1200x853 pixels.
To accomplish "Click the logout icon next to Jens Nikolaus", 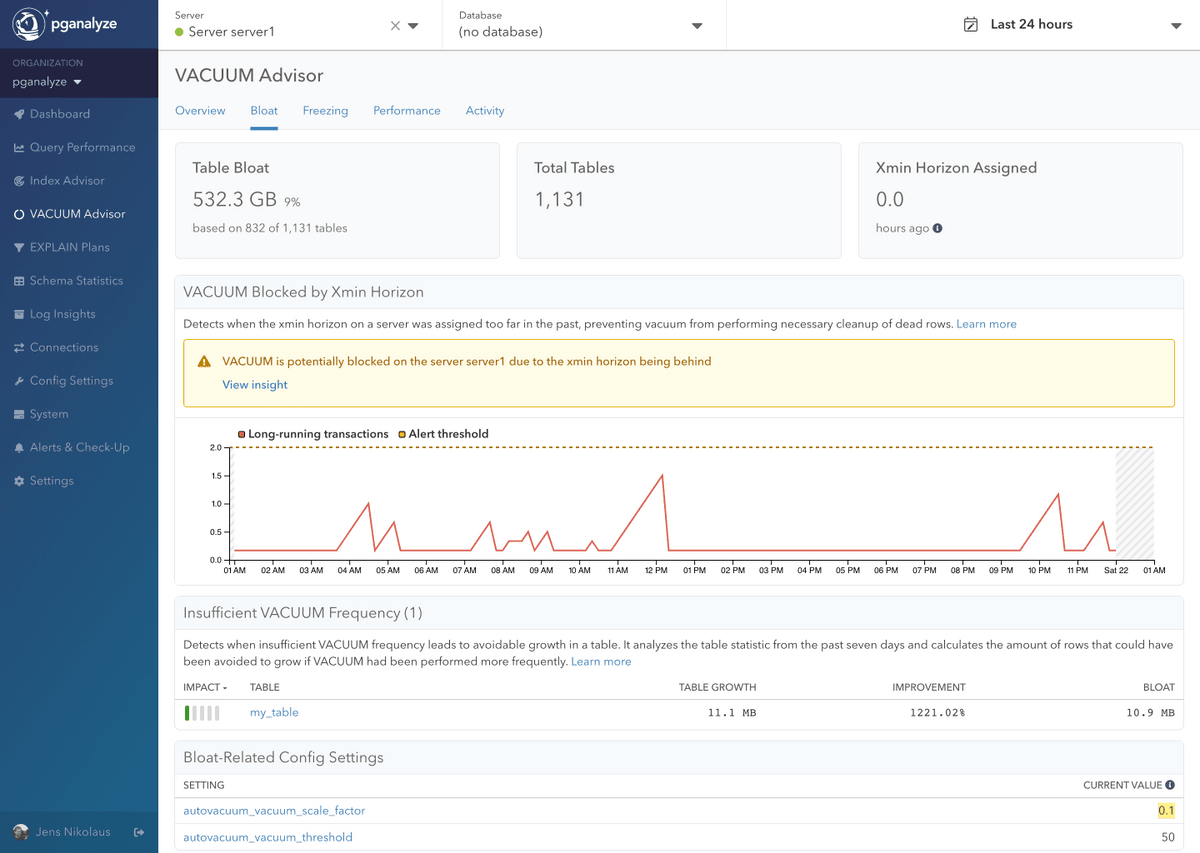I will click(x=139, y=832).
